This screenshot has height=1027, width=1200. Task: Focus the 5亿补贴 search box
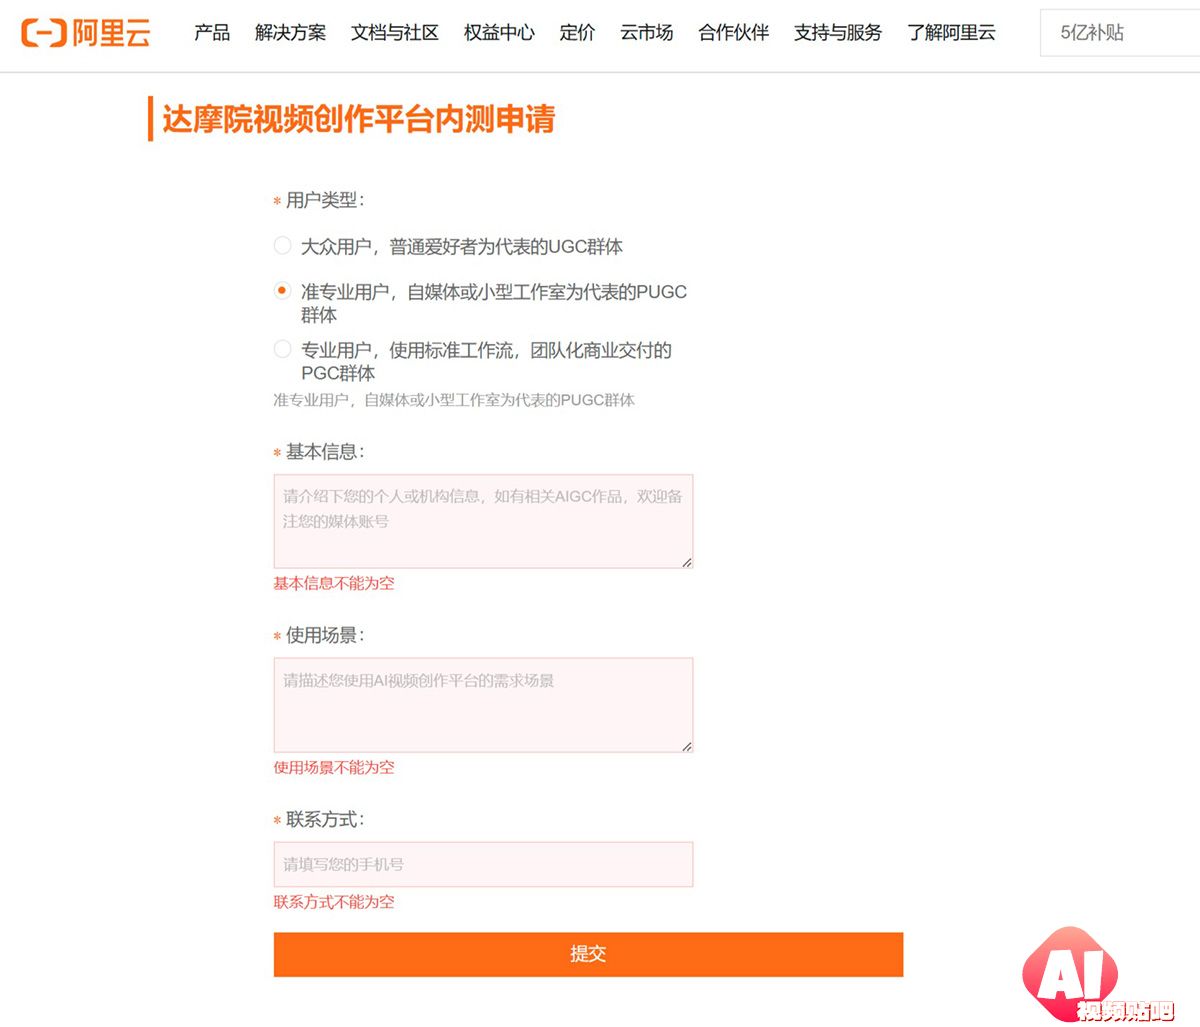[x=1120, y=33]
